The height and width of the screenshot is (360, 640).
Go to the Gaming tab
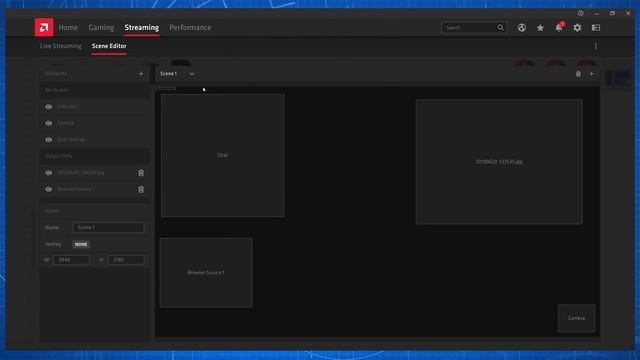[101, 27]
